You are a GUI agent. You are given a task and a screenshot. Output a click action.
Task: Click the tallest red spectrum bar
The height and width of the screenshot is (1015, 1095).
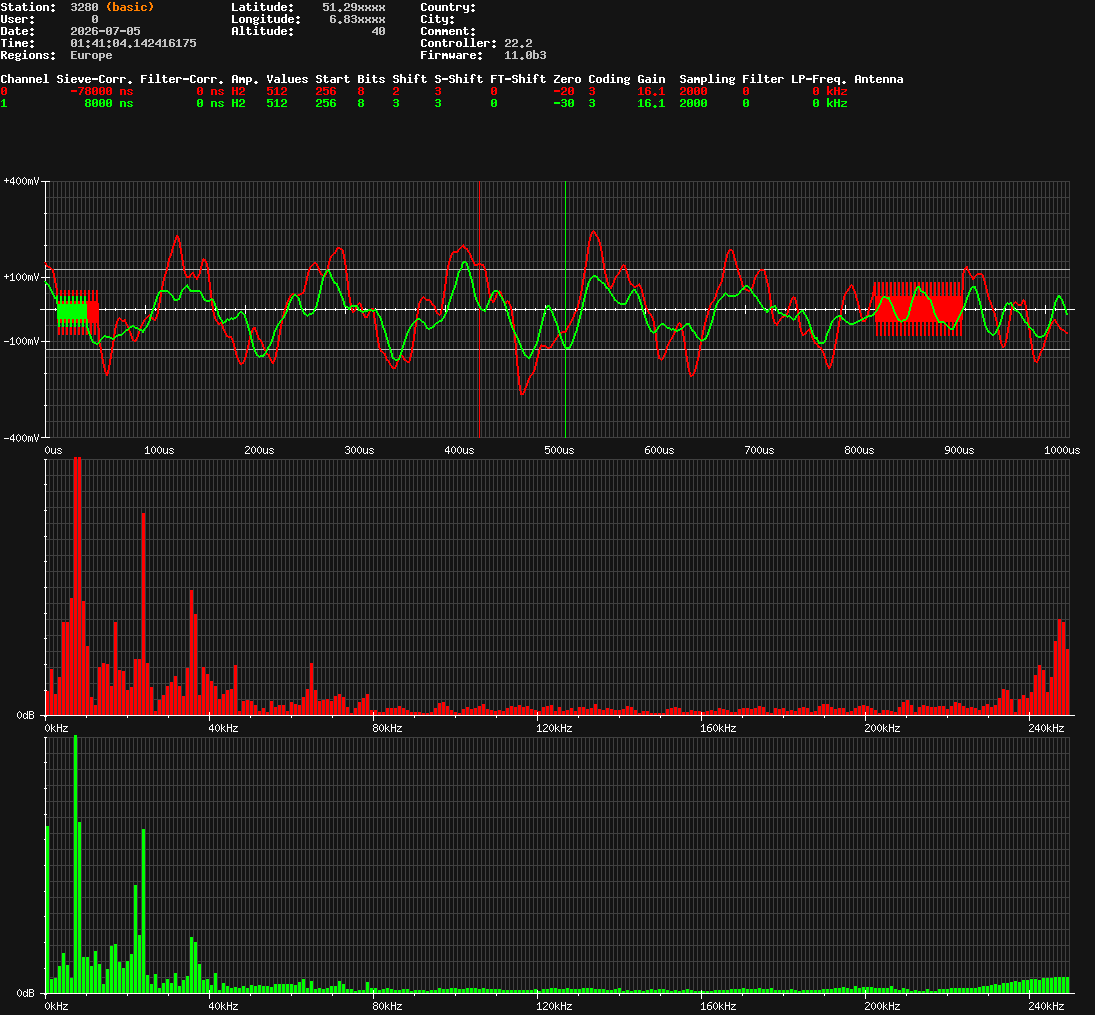(78, 586)
